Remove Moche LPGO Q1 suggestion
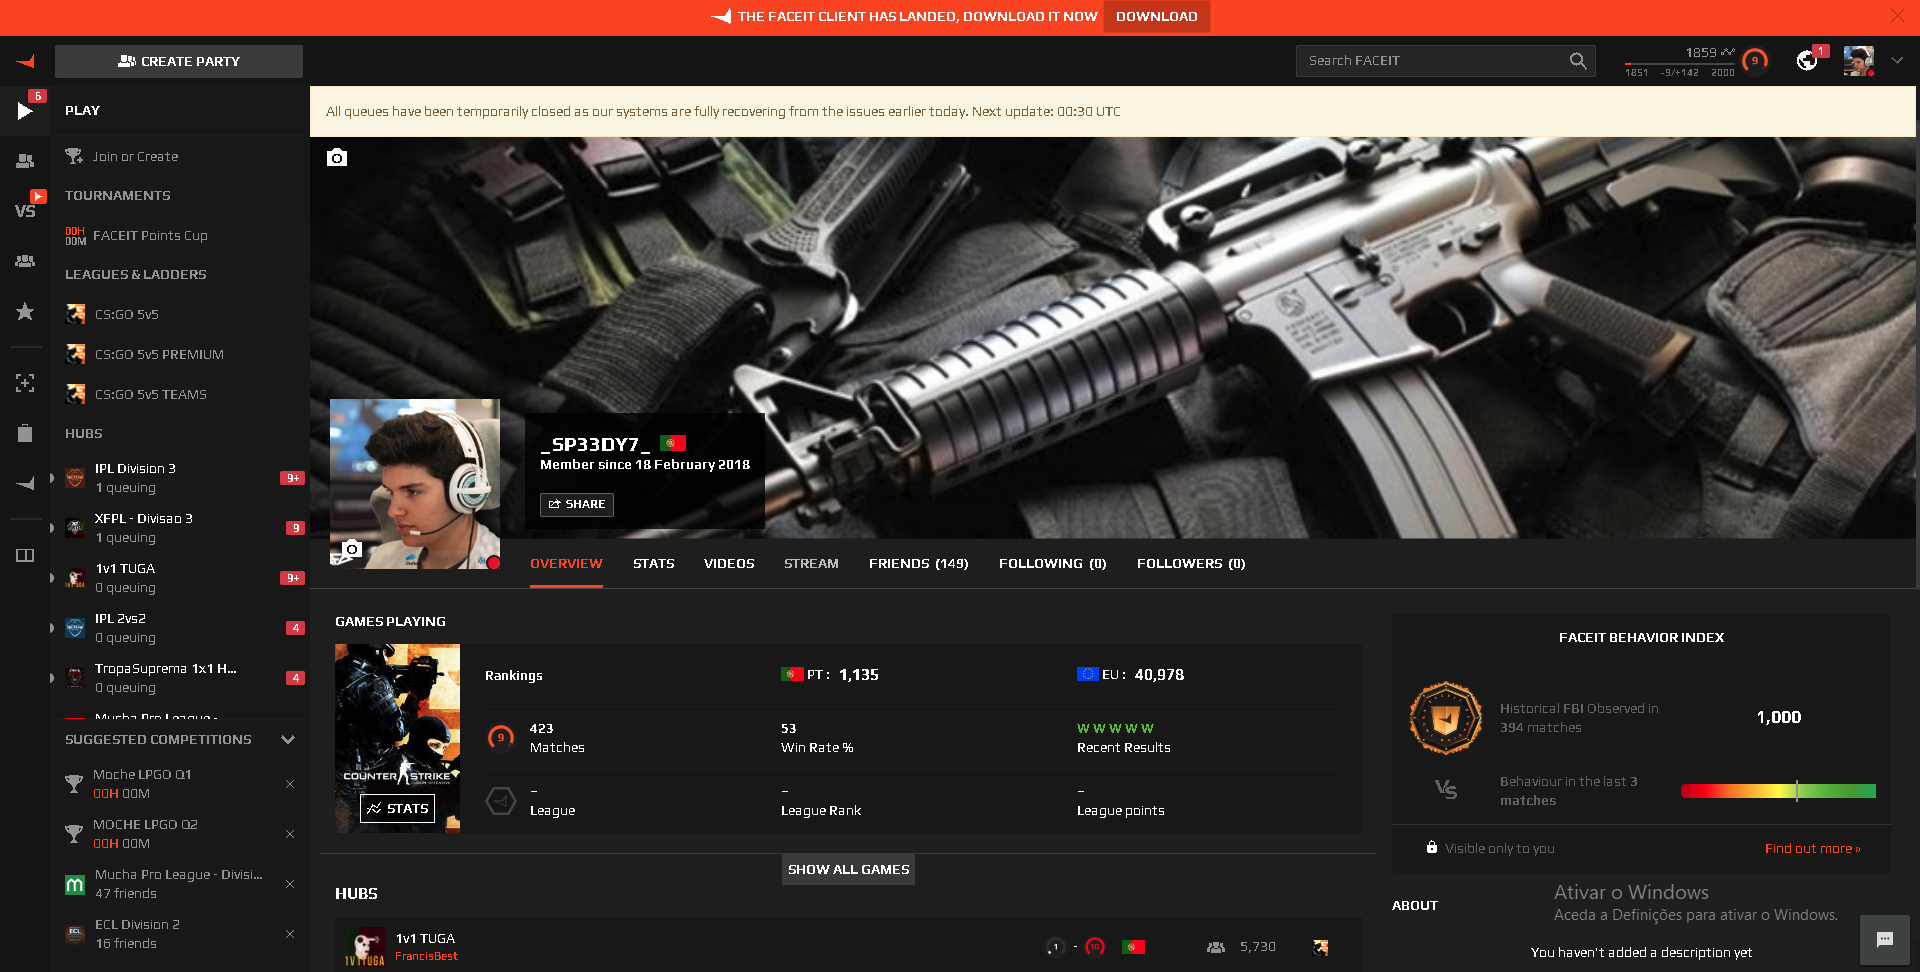This screenshot has width=1920, height=972. 290,784
